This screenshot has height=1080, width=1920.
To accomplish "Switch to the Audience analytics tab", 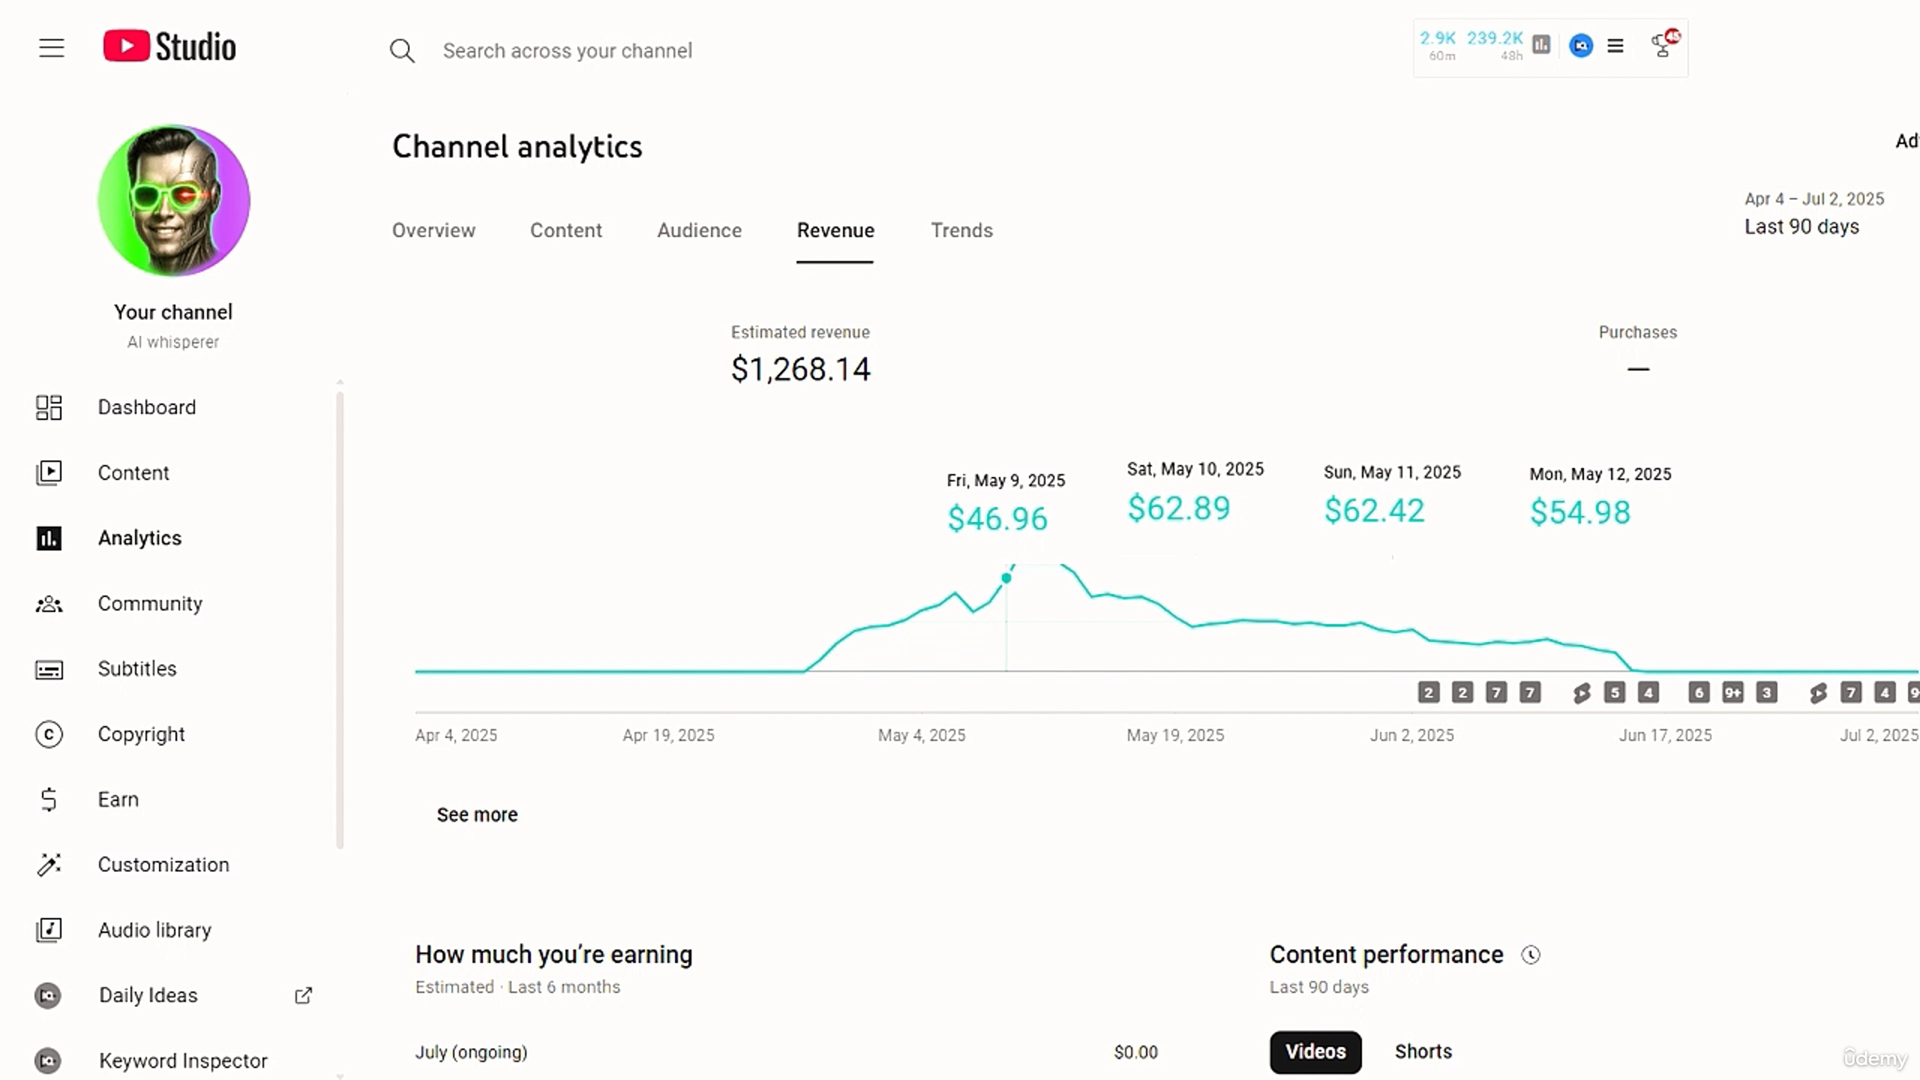I will [699, 230].
